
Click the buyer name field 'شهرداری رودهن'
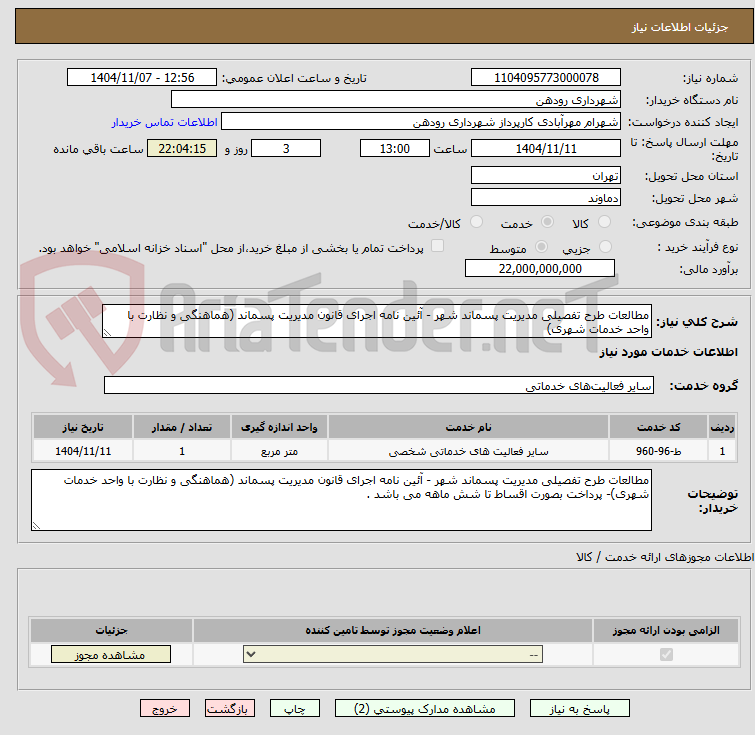(396, 100)
